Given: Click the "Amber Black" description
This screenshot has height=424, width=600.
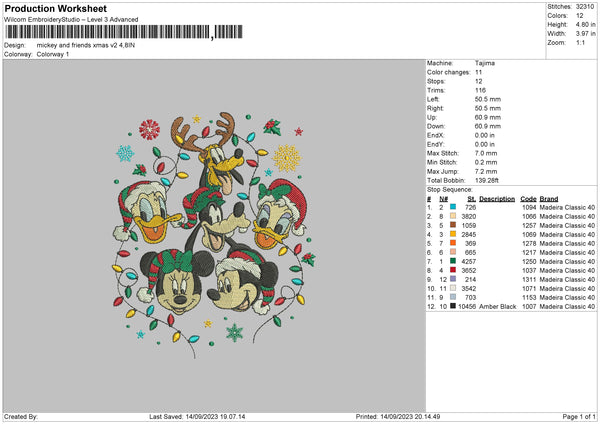Looking at the screenshot, I should tap(497, 307).
